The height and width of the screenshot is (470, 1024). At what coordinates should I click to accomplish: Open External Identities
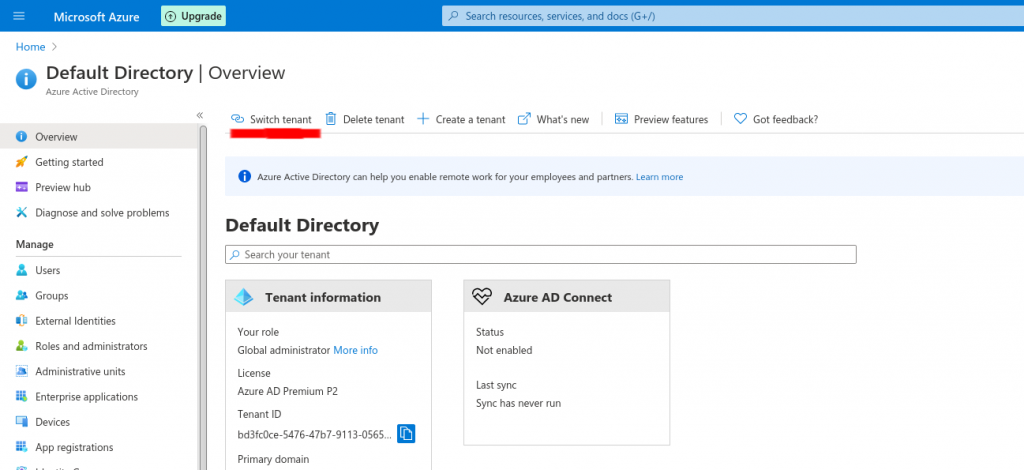tap(75, 321)
